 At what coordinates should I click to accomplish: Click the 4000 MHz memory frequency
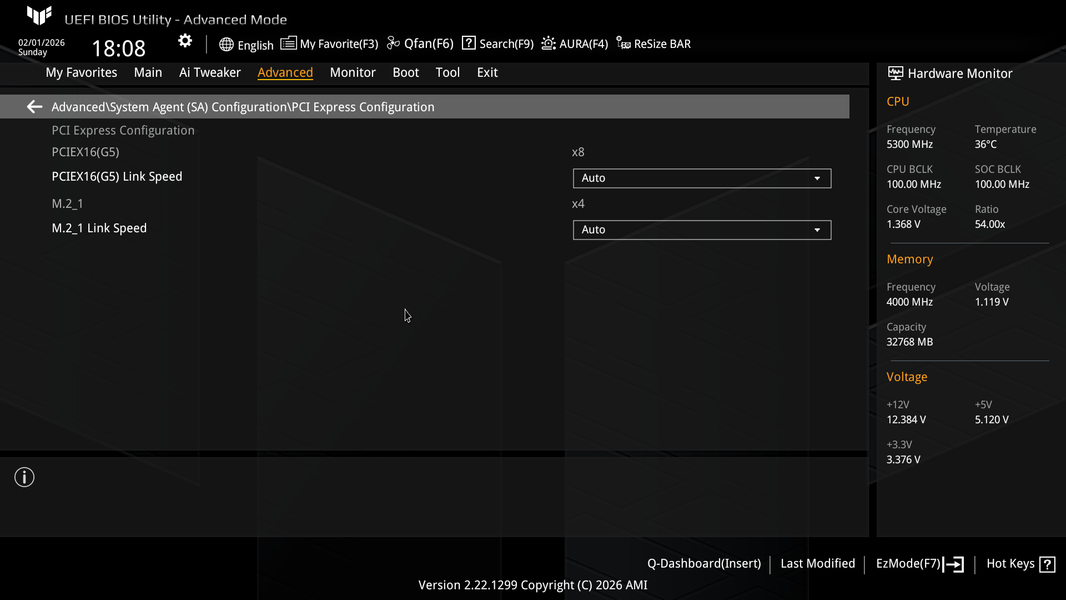(x=909, y=302)
